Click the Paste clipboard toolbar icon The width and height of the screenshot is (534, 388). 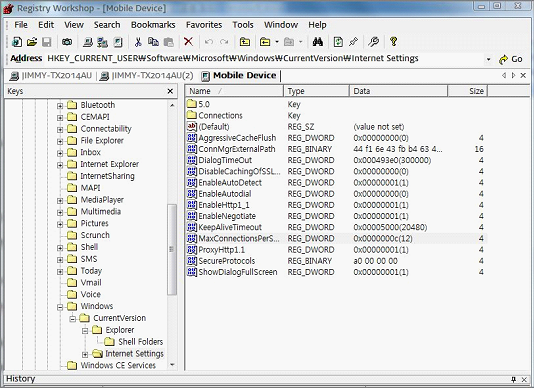[169, 42]
